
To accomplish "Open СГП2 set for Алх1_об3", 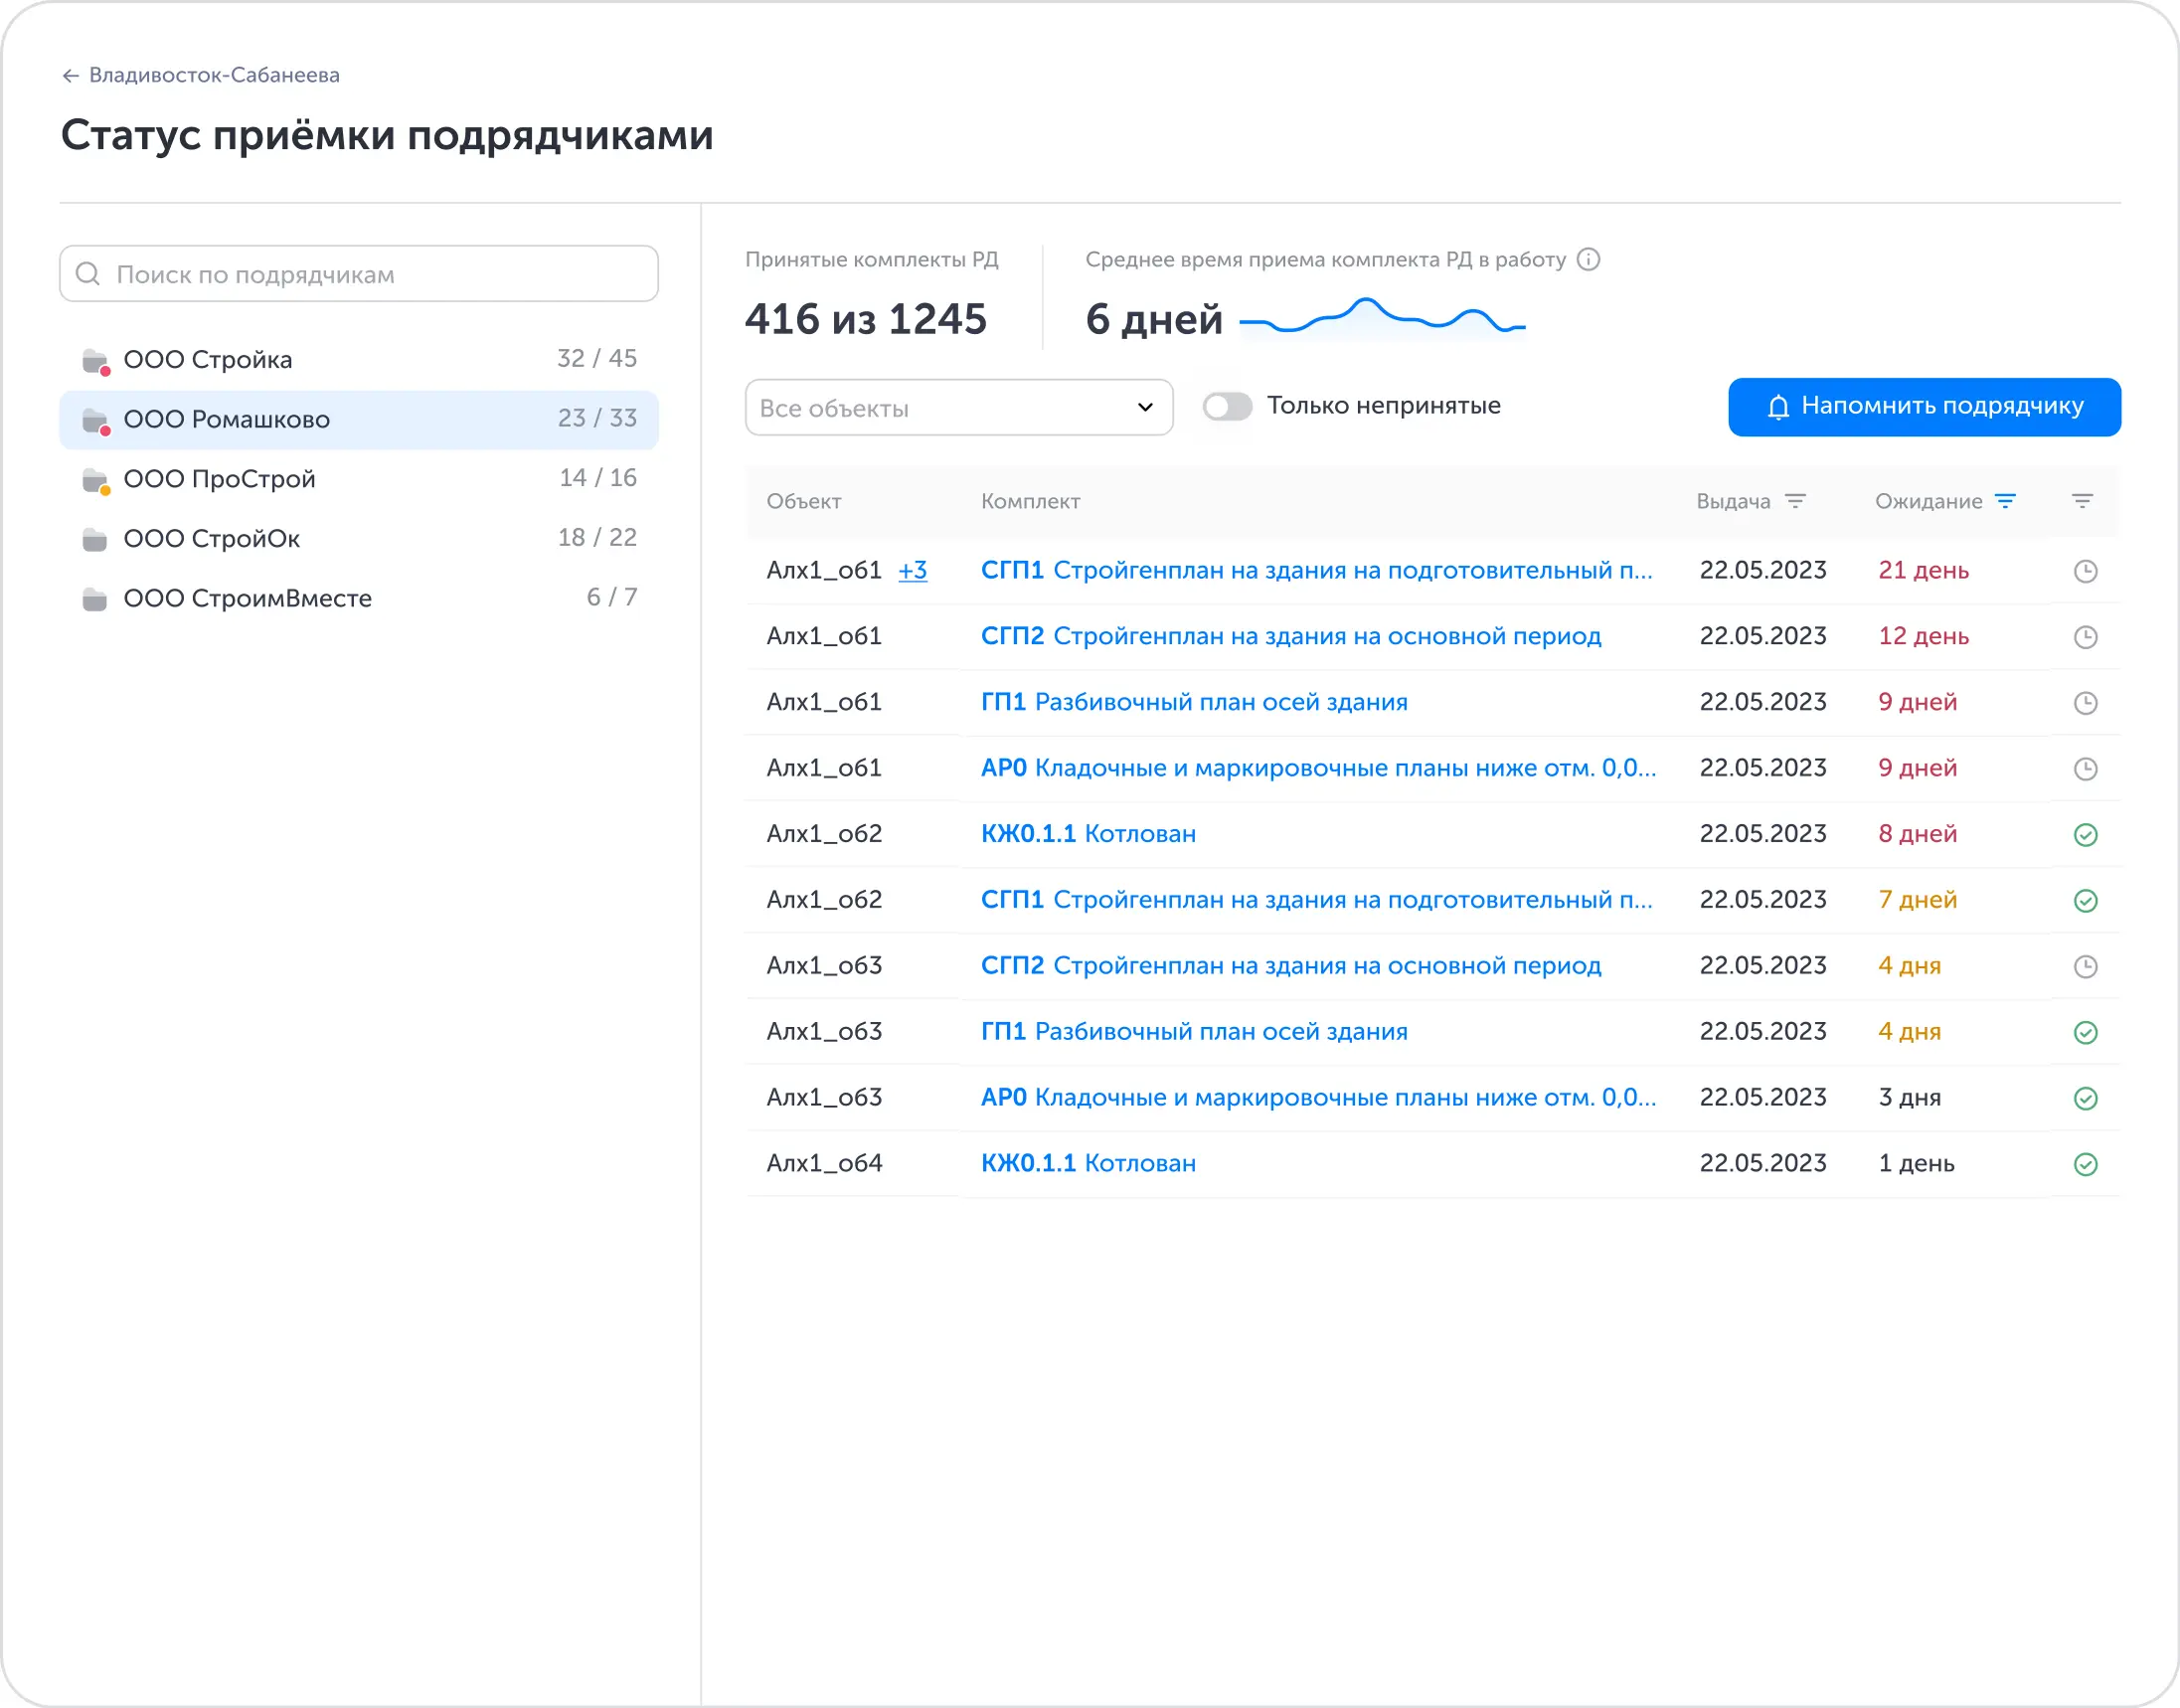I will click(1291, 966).
